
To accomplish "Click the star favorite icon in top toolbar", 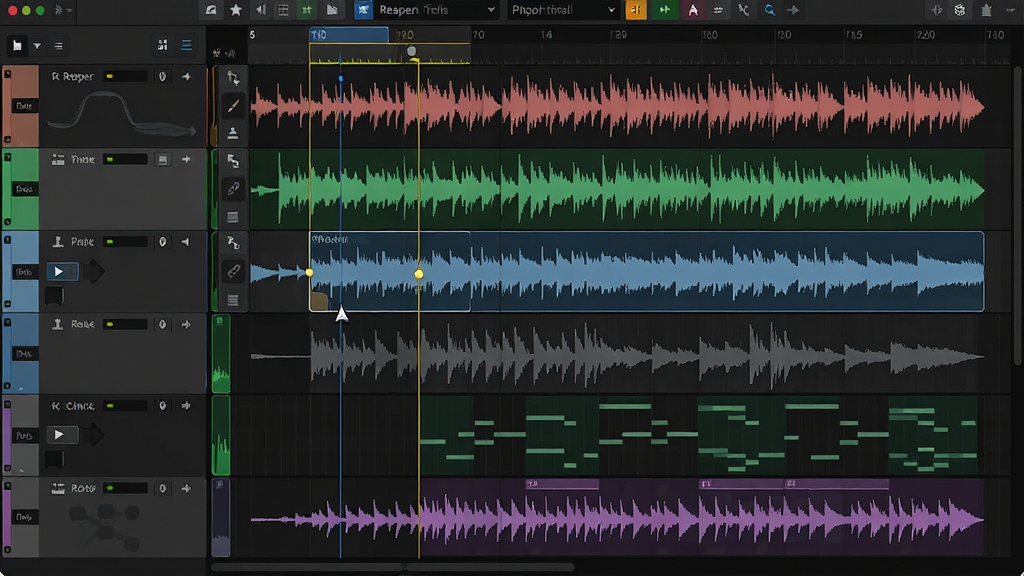I will tap(236, 10).
